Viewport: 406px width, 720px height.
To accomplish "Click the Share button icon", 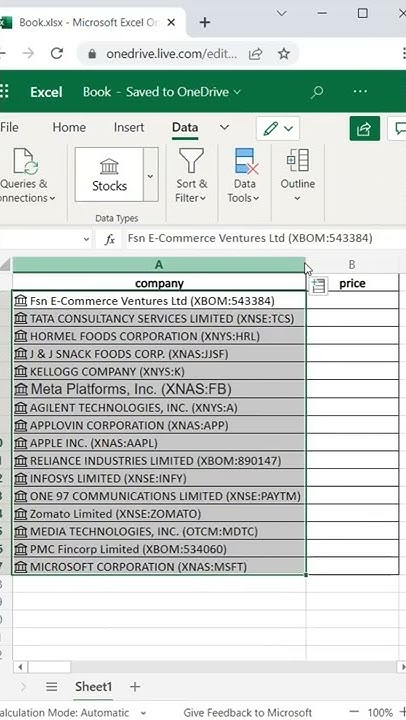I will tap(364, 128).
